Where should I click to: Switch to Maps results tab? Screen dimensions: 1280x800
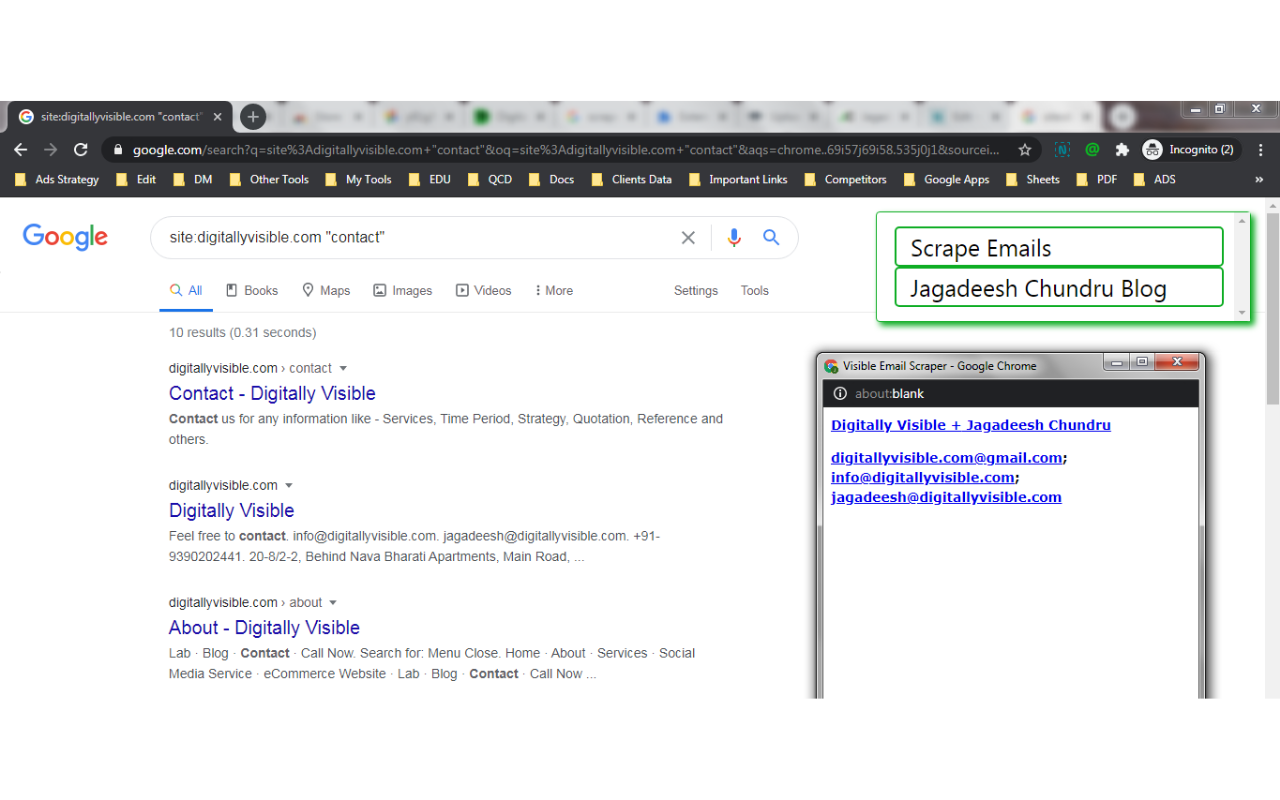[x=326, y=291]
